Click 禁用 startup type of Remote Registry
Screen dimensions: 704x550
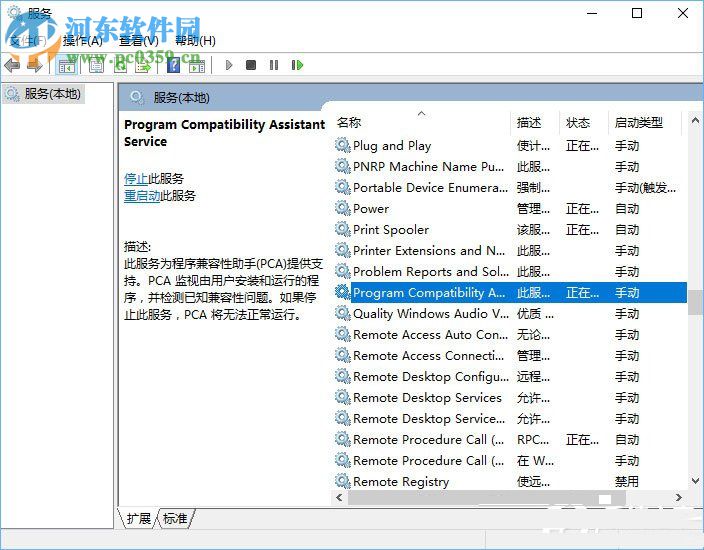tap(627, 482)
